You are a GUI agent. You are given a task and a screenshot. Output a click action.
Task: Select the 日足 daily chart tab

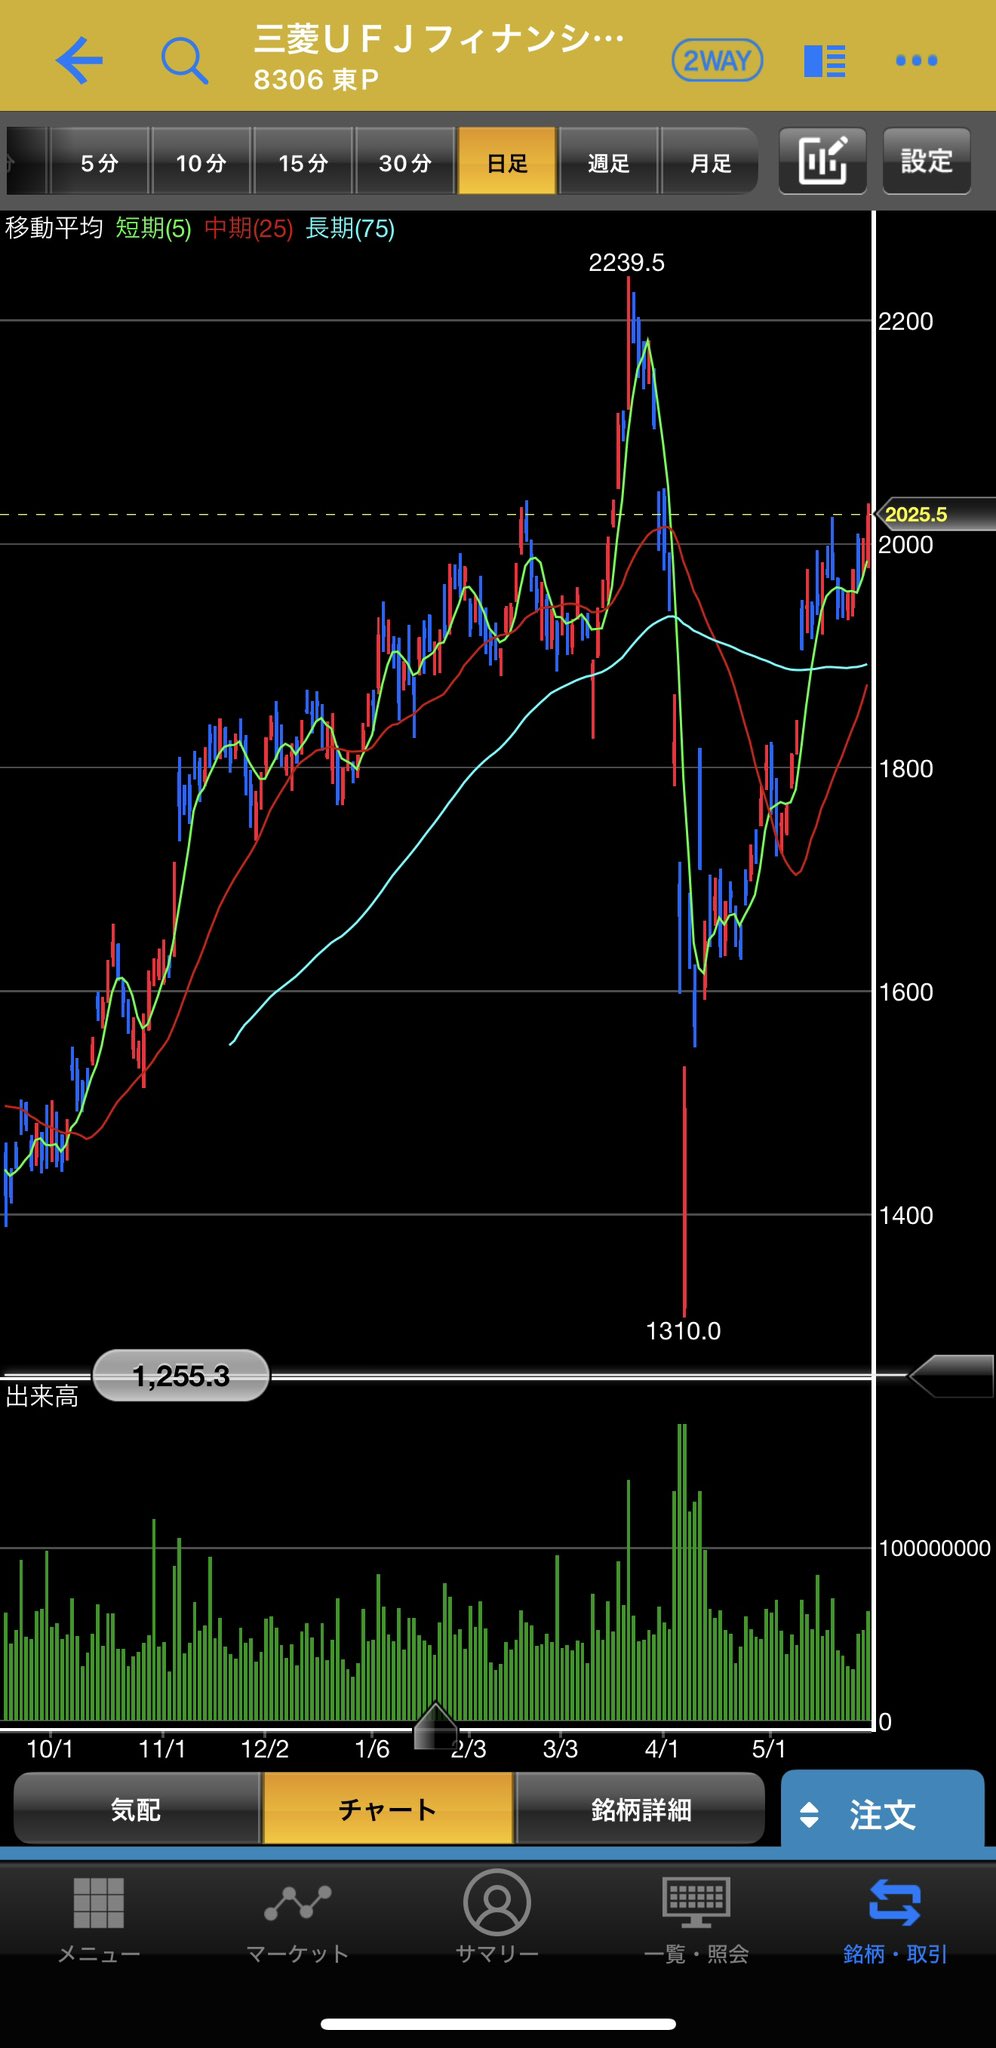[x=507, y=162]
